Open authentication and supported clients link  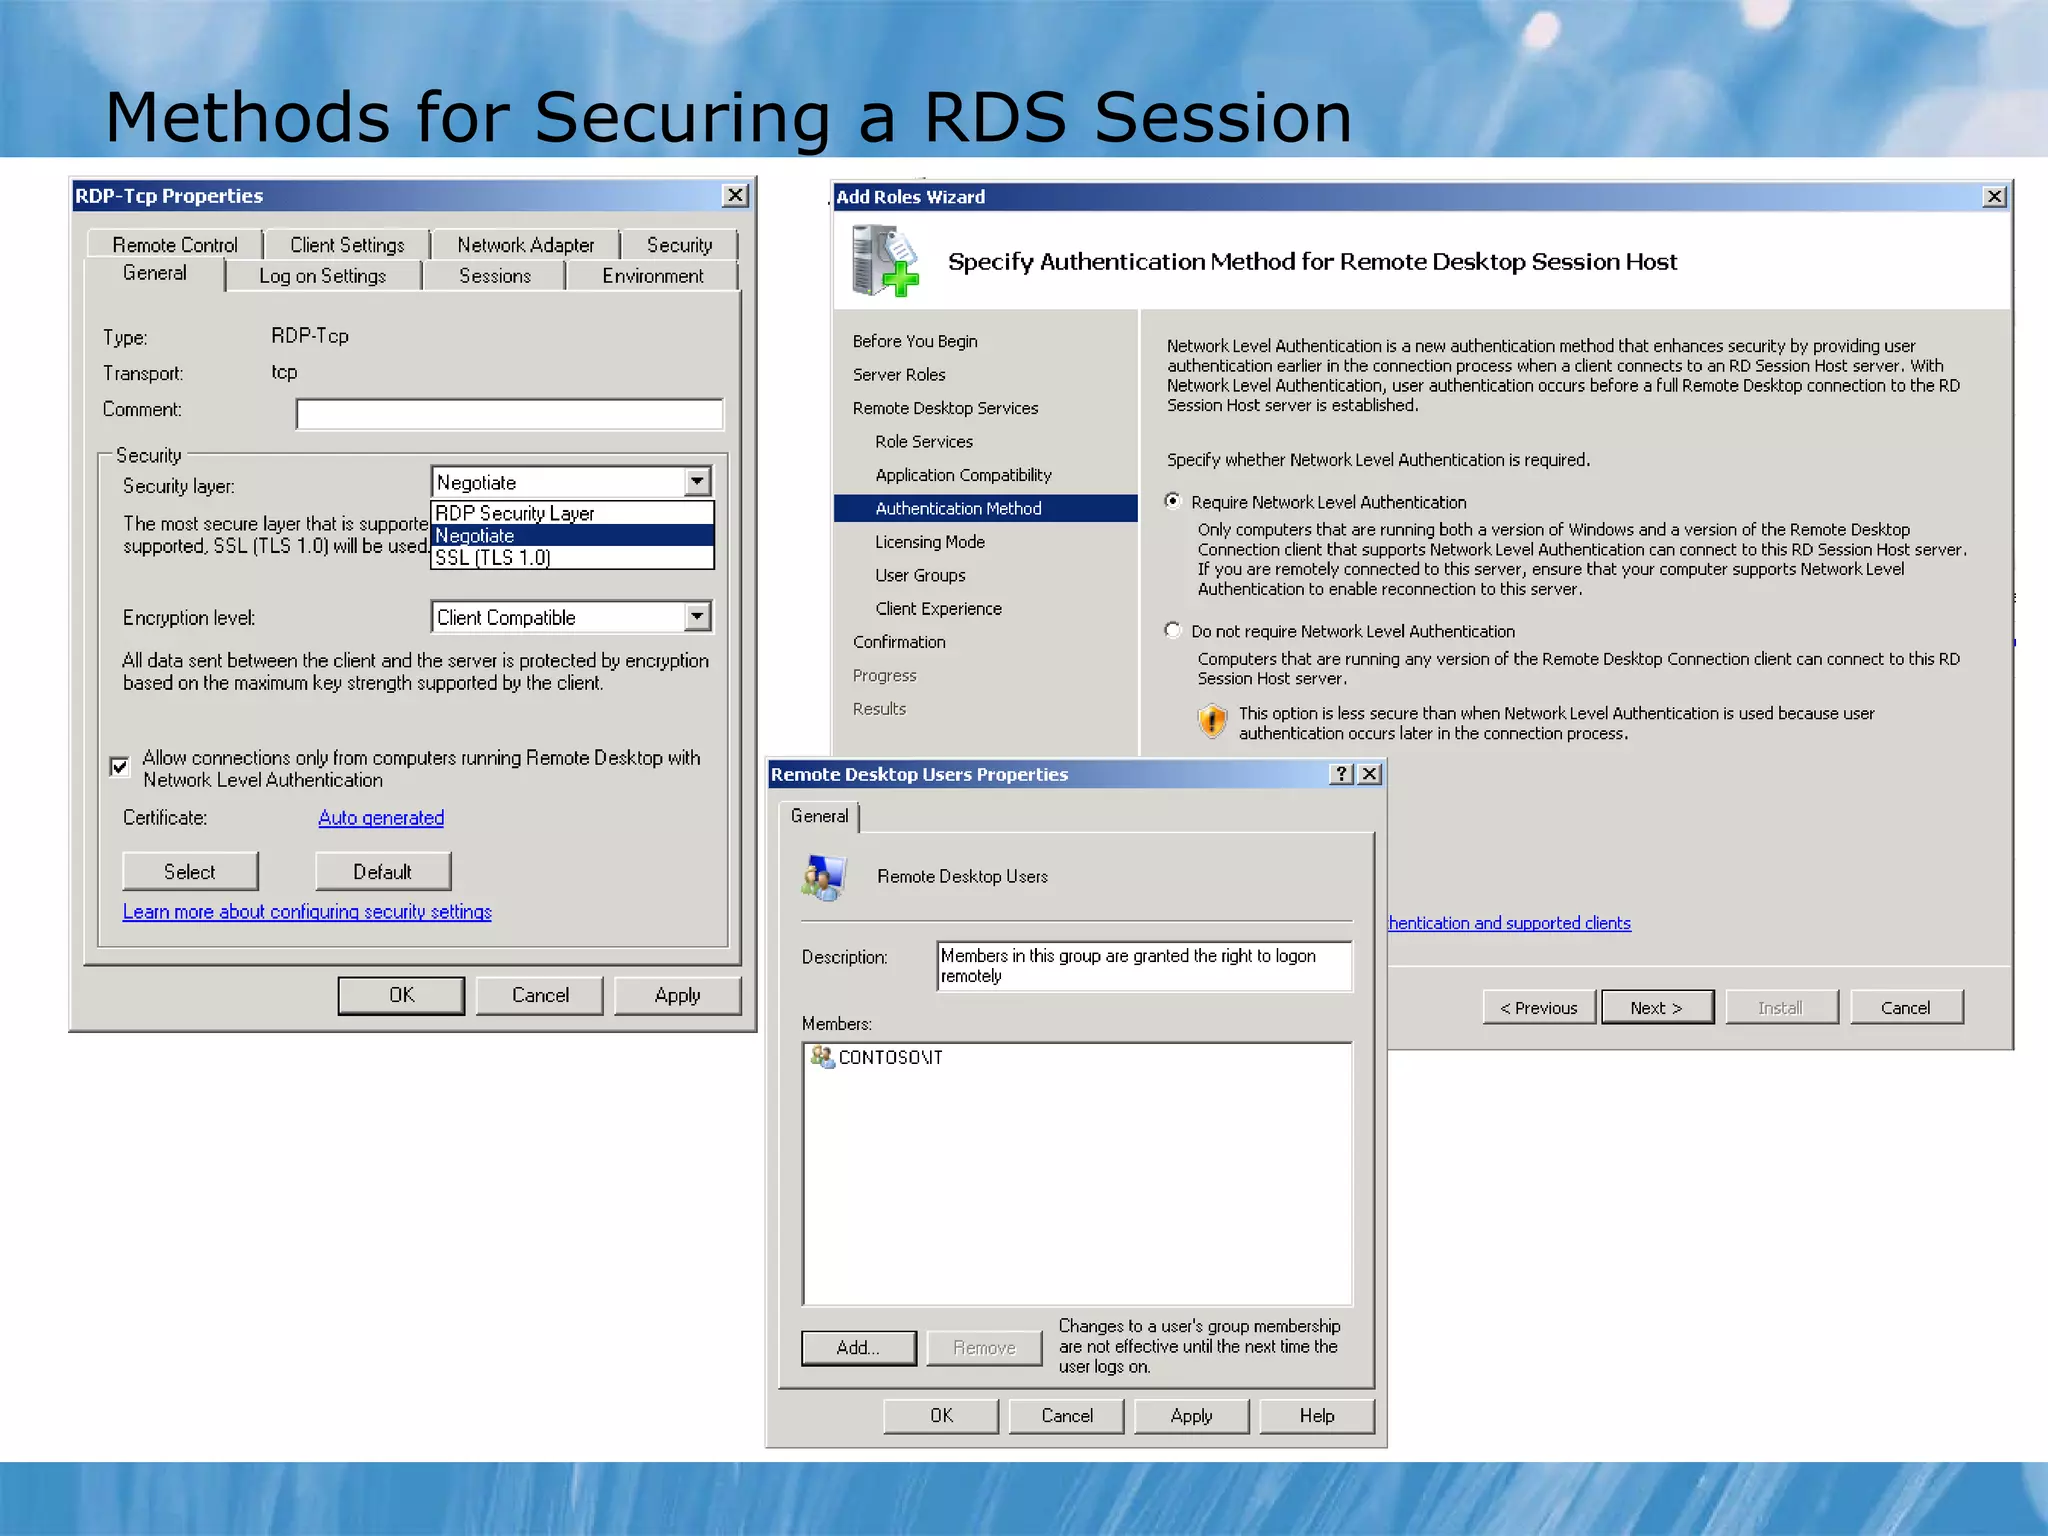point(1509,923)
